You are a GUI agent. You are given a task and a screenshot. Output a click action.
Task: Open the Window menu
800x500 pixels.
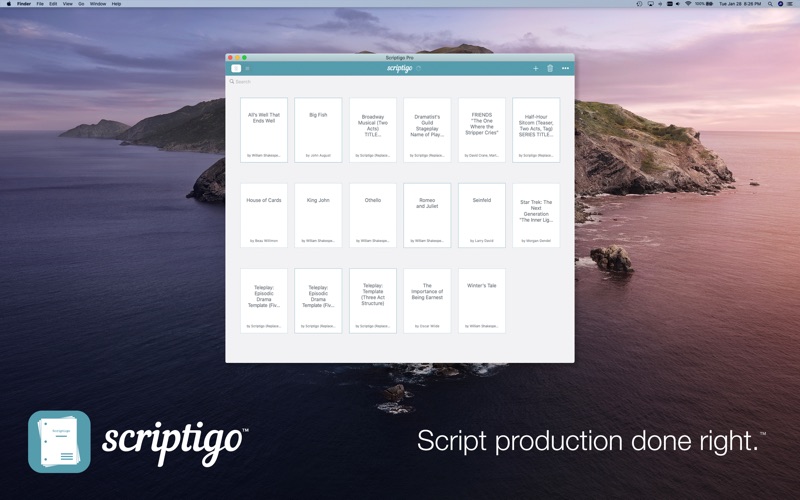coord(98,4)
